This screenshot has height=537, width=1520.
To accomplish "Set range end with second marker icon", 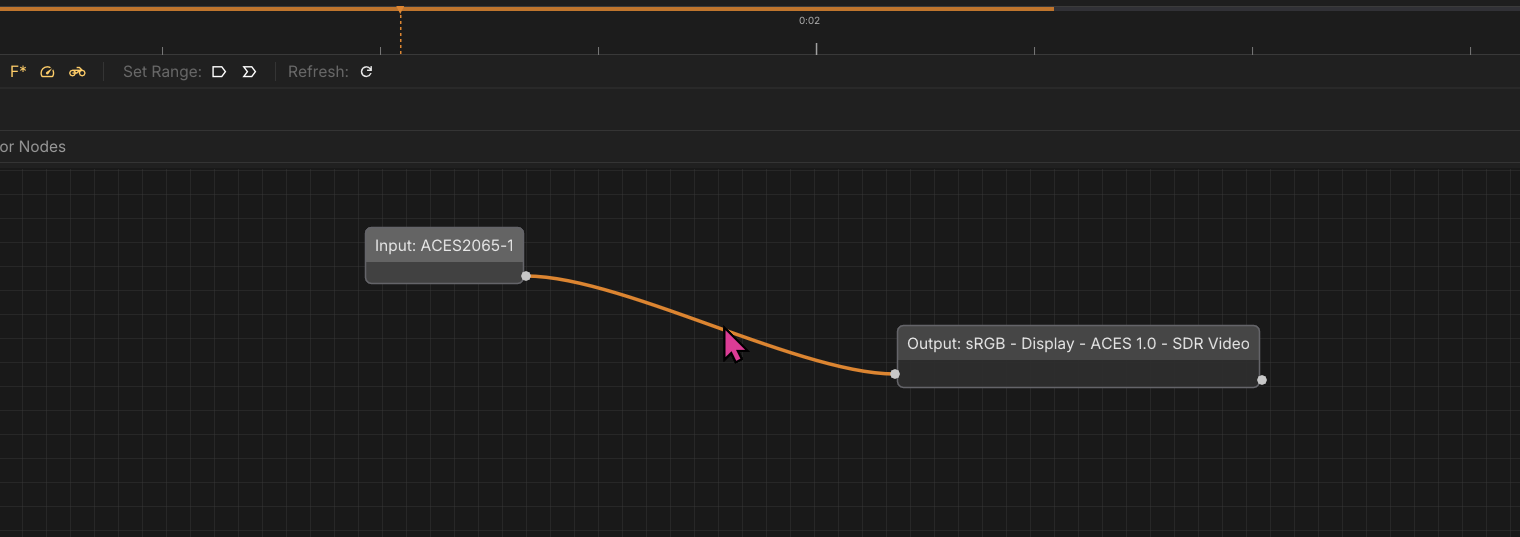I will coord(249,72).
